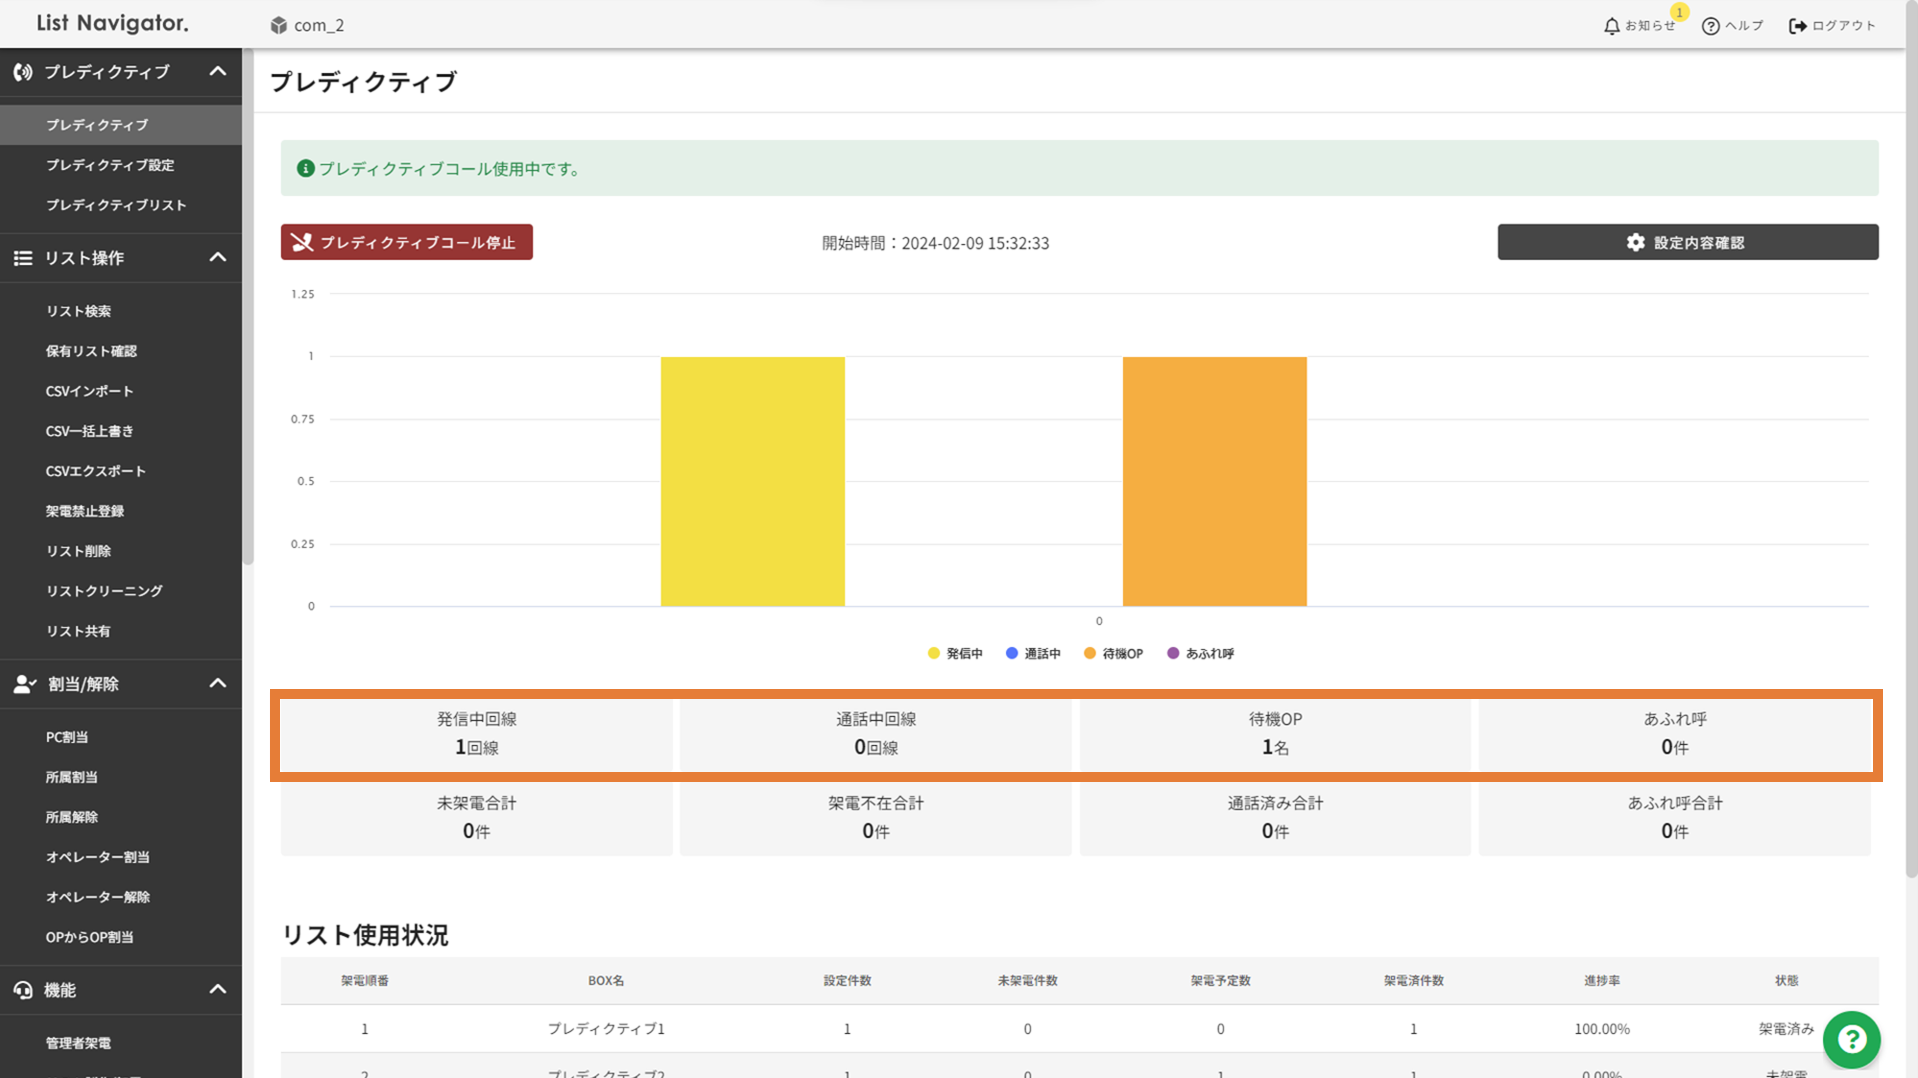Screen dimensions: 1918x1078
Task: Open help via question mark icon
Action: [1710, 26]
